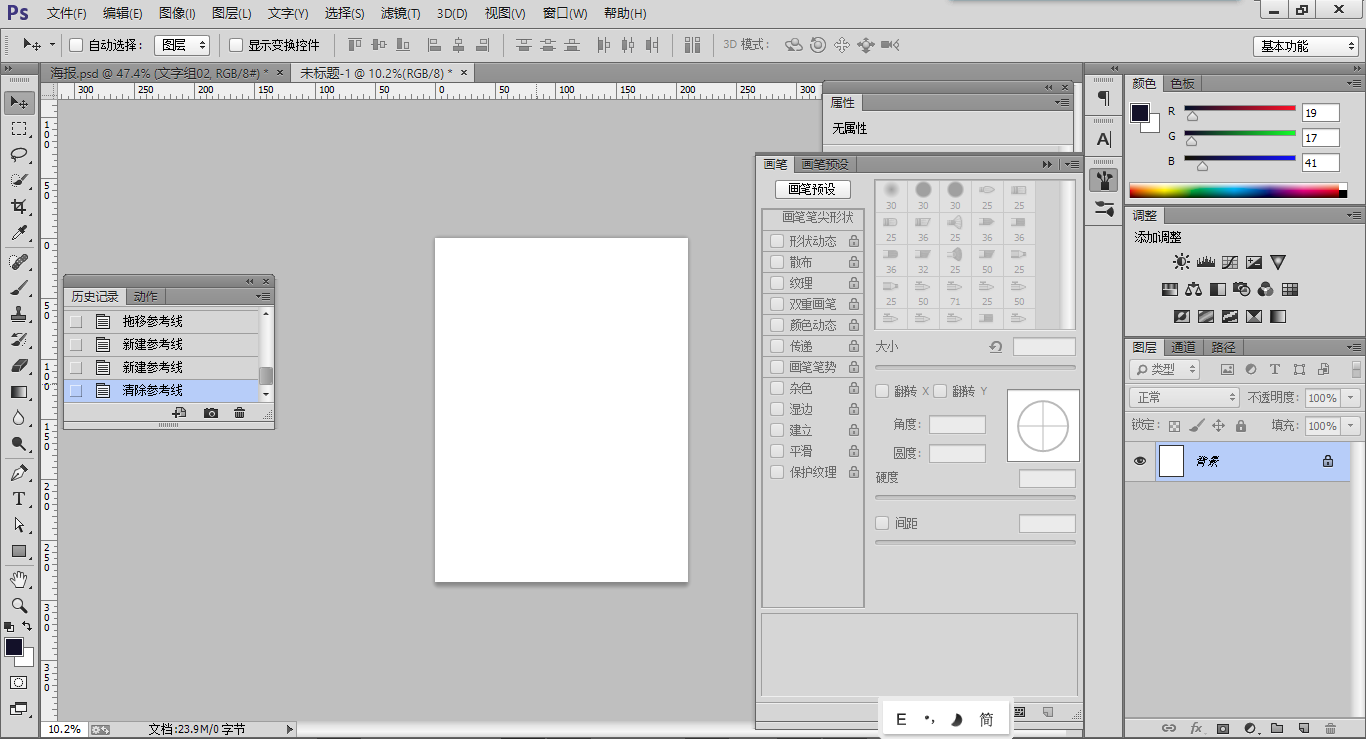Open the History panel flyout menu
Viewport: 1366px width, 739px height.
coord(264,296)
